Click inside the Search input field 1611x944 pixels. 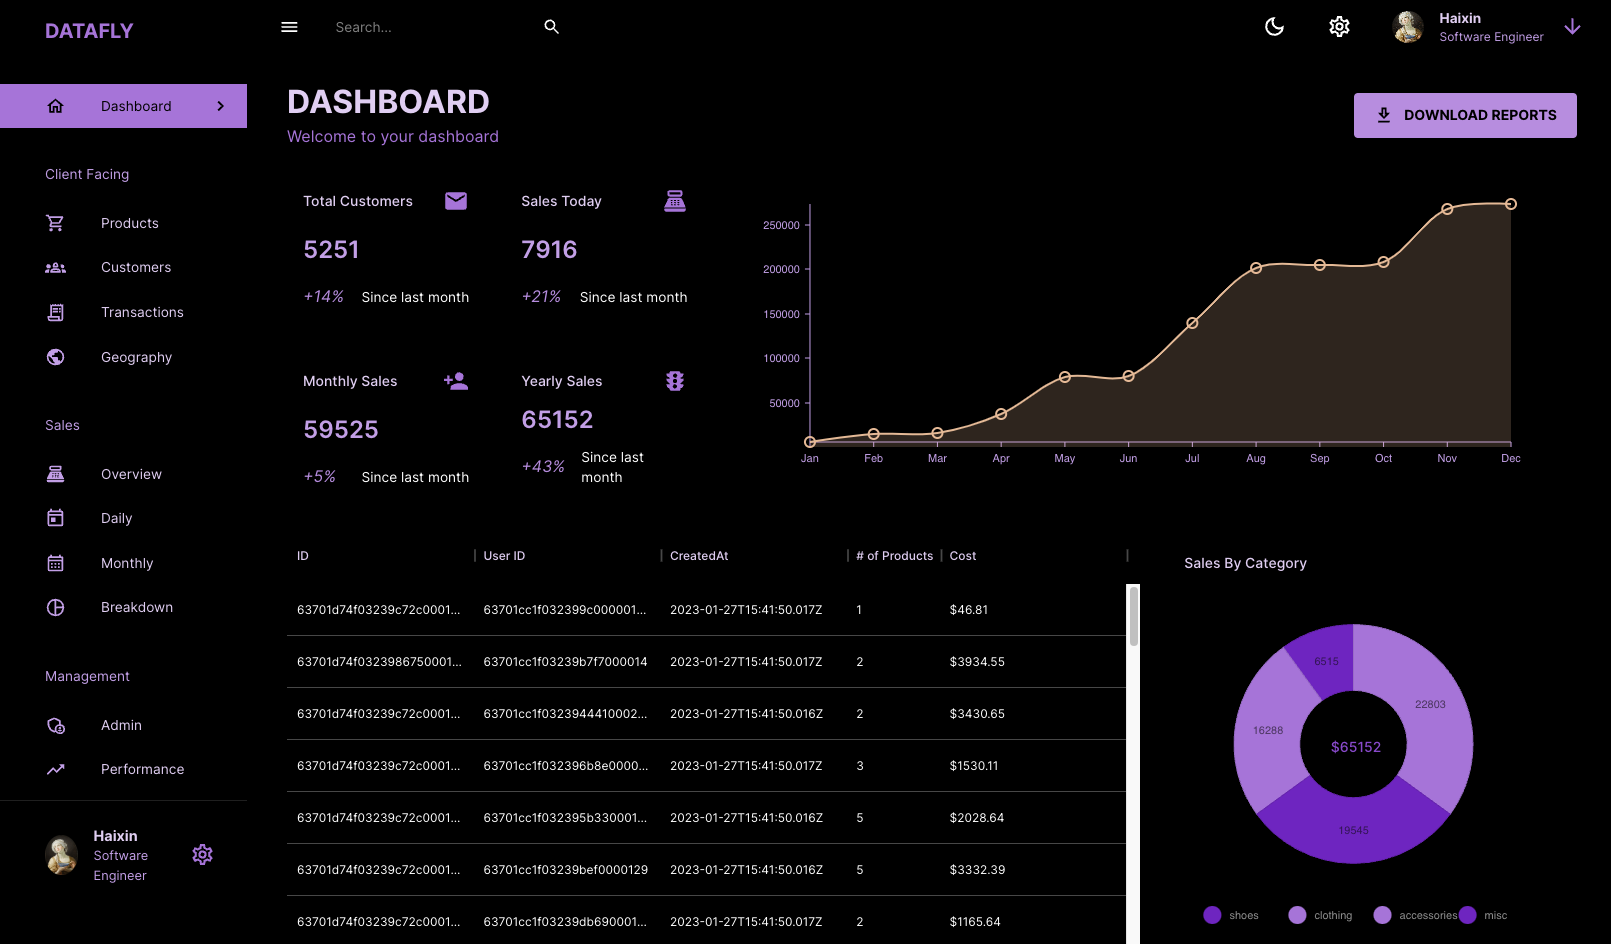point(430,27)
